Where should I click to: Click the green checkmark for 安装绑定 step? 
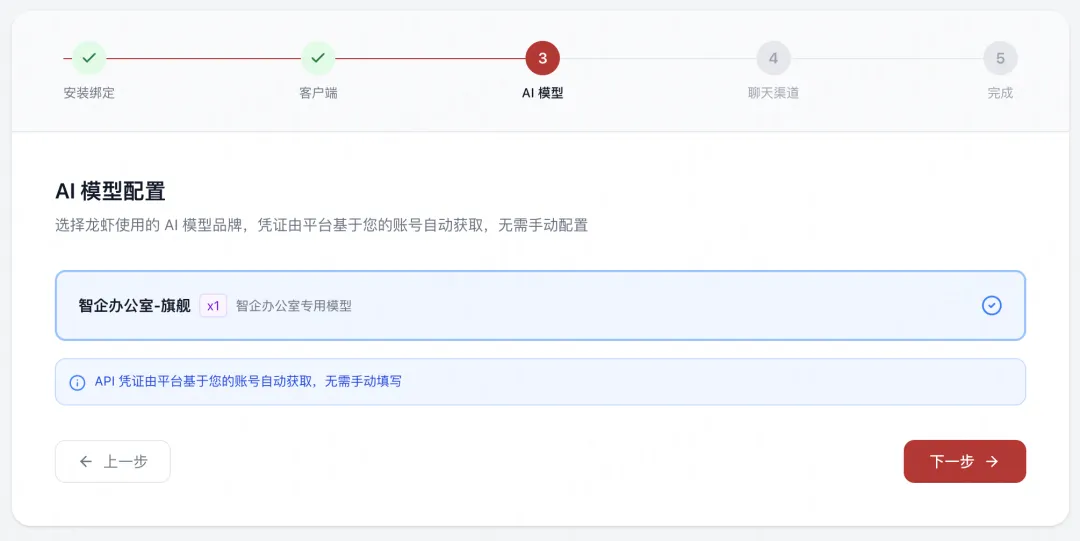[x=89, y=58]
